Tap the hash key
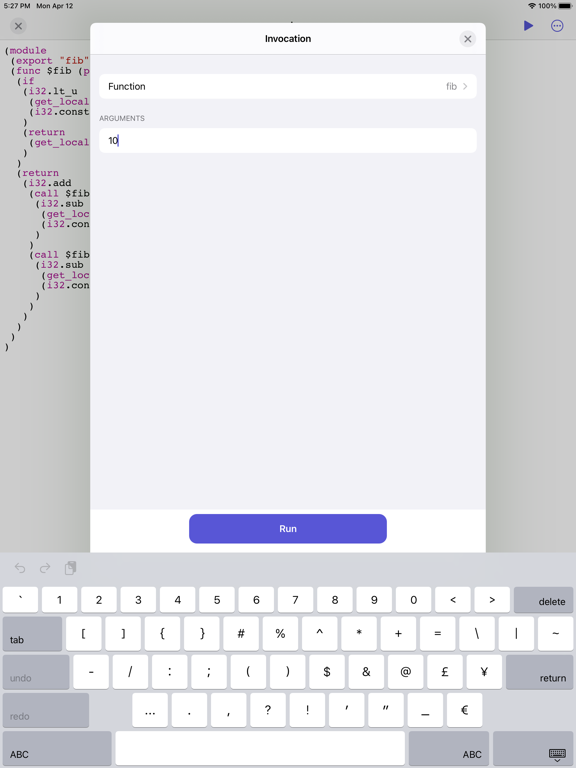576x768 pixels. click(x=241, y=633)
